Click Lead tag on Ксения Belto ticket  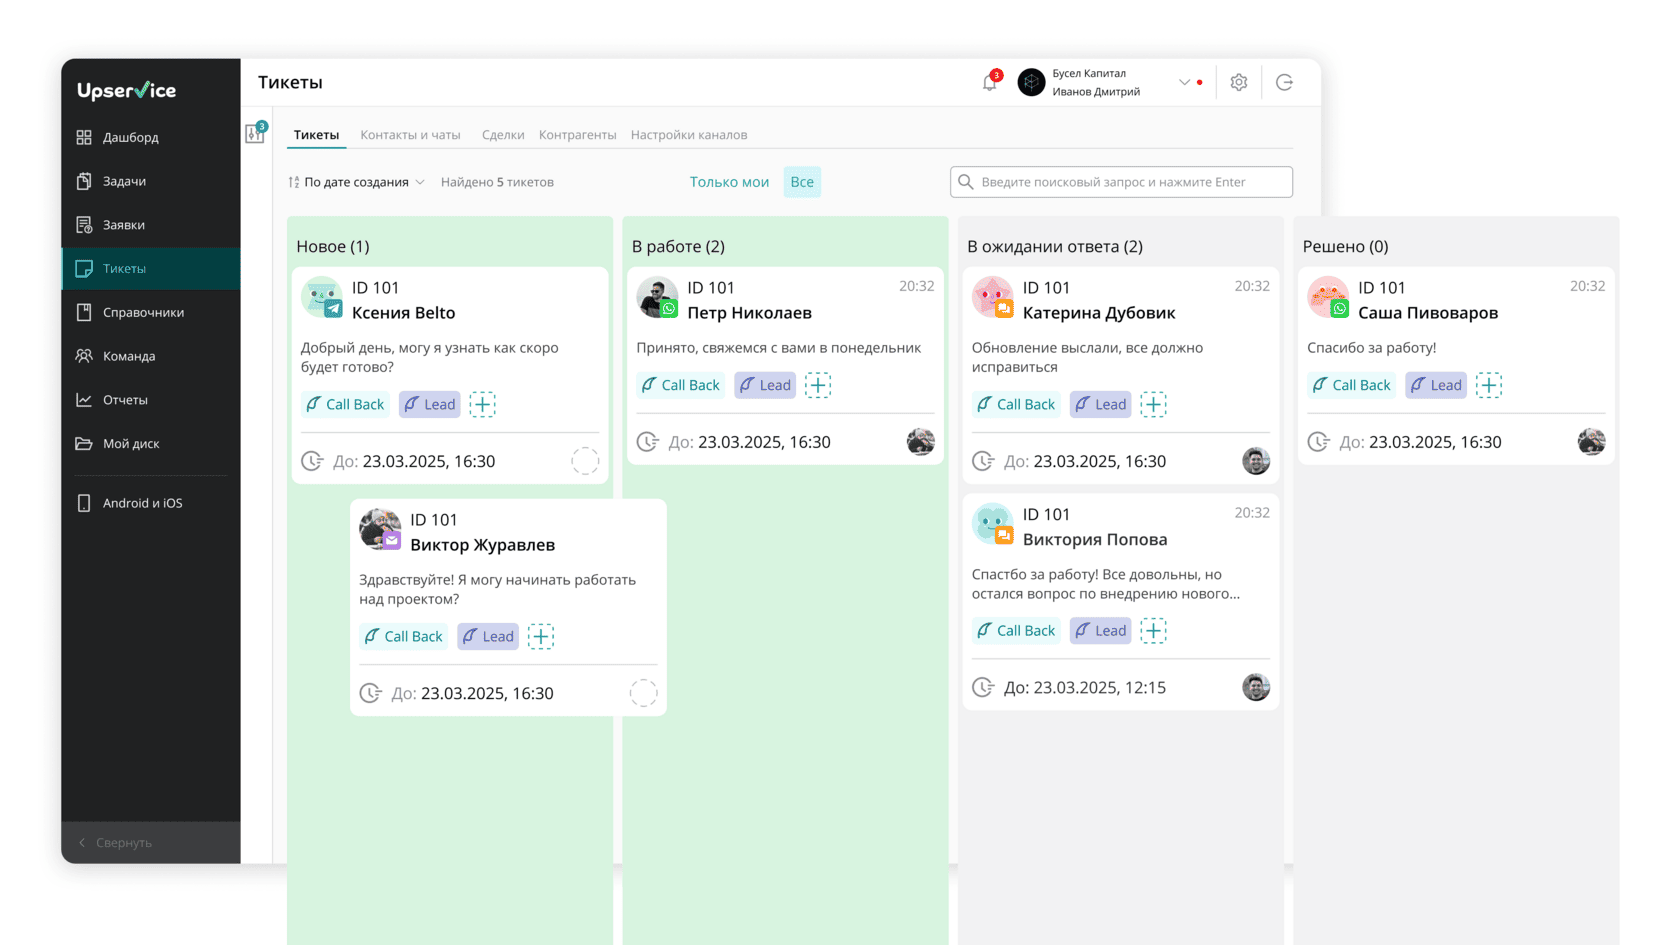pos(430,404)
